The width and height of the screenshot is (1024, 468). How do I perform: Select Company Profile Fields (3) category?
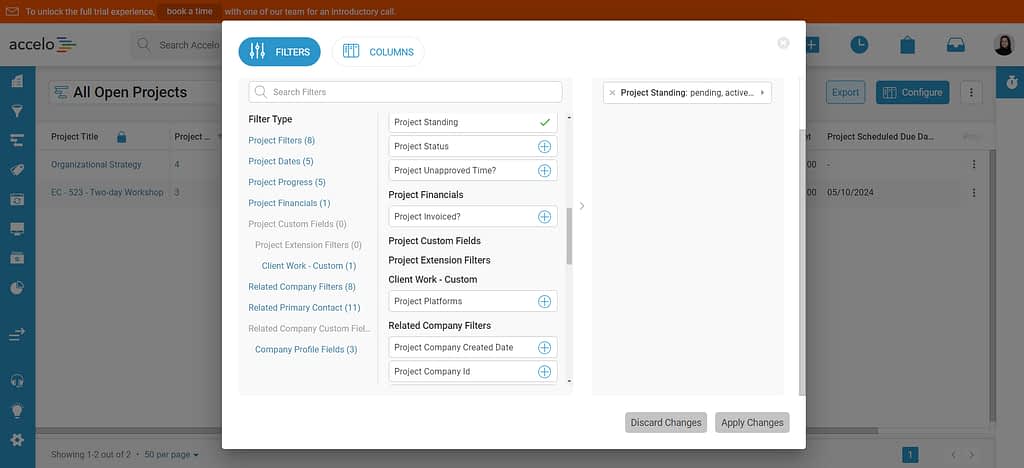[306, 349]
